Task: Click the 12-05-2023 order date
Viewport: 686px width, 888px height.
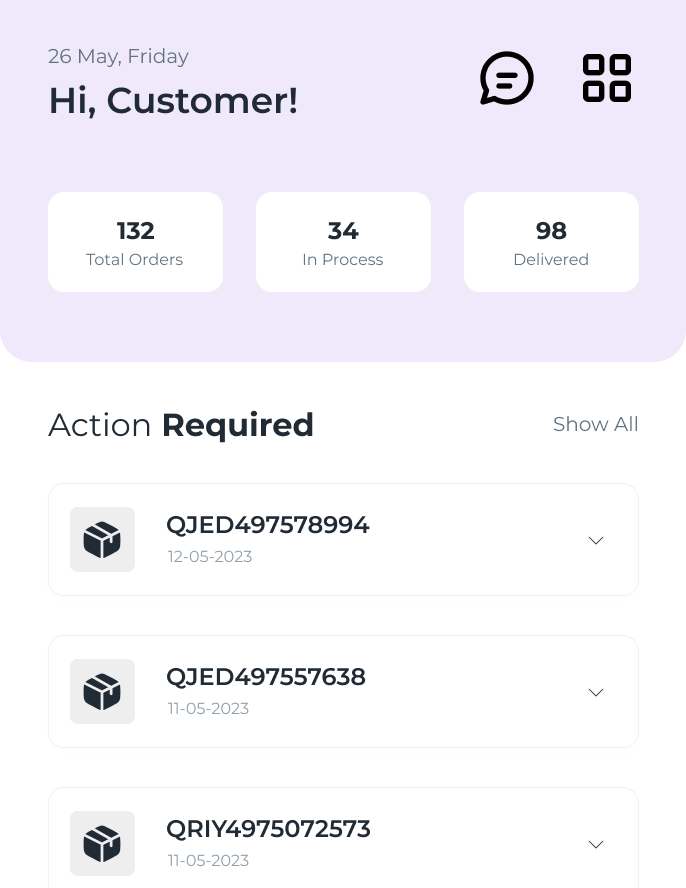Action: [x=210, y=556]
